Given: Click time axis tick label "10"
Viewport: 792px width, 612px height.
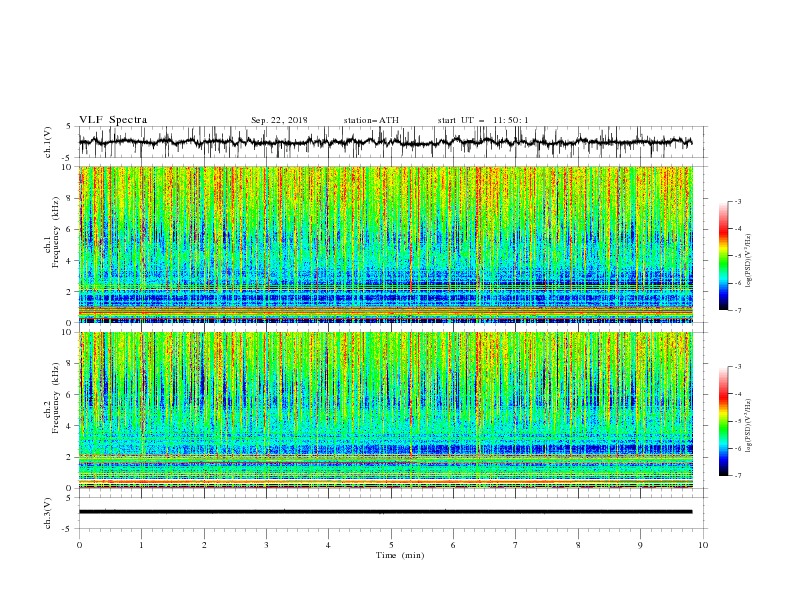Looking at the screenshot, I should [703, 545].
